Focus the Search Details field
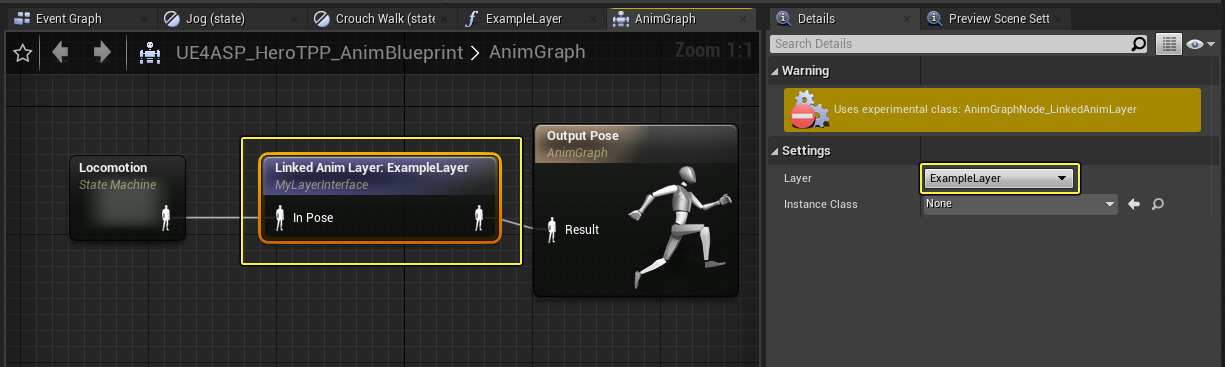The width and height of the screenshot is (1225, 367). point(951,44)
